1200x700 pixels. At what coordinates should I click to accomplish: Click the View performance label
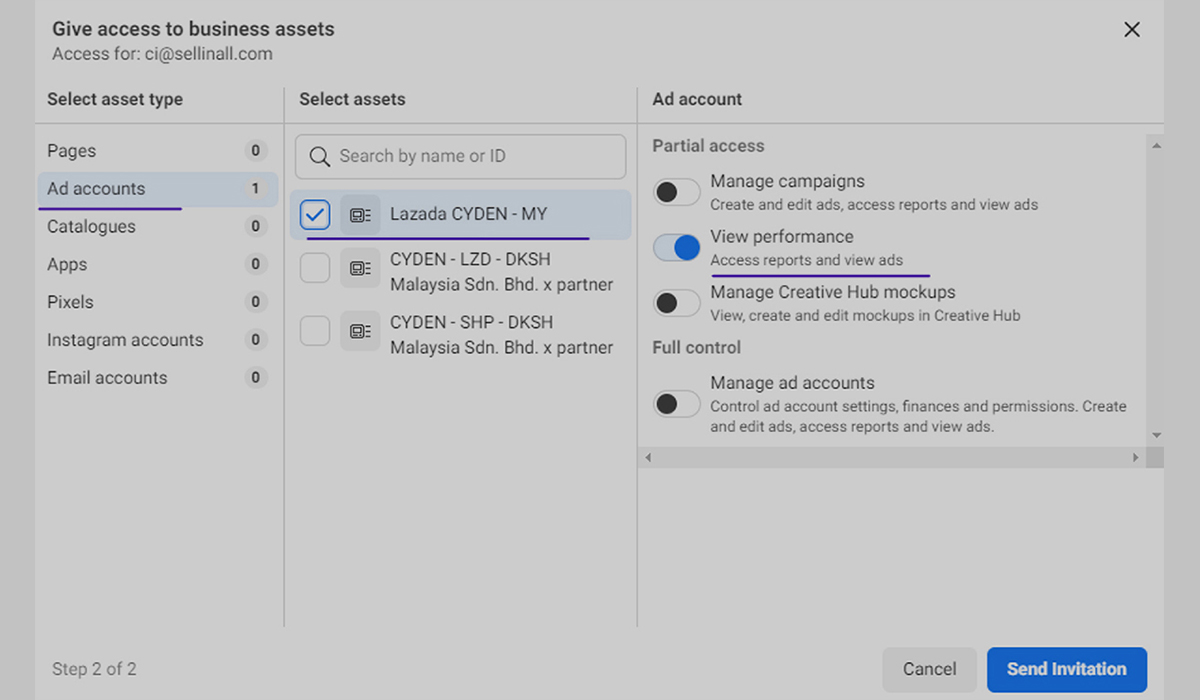click(x=782, y=237)
